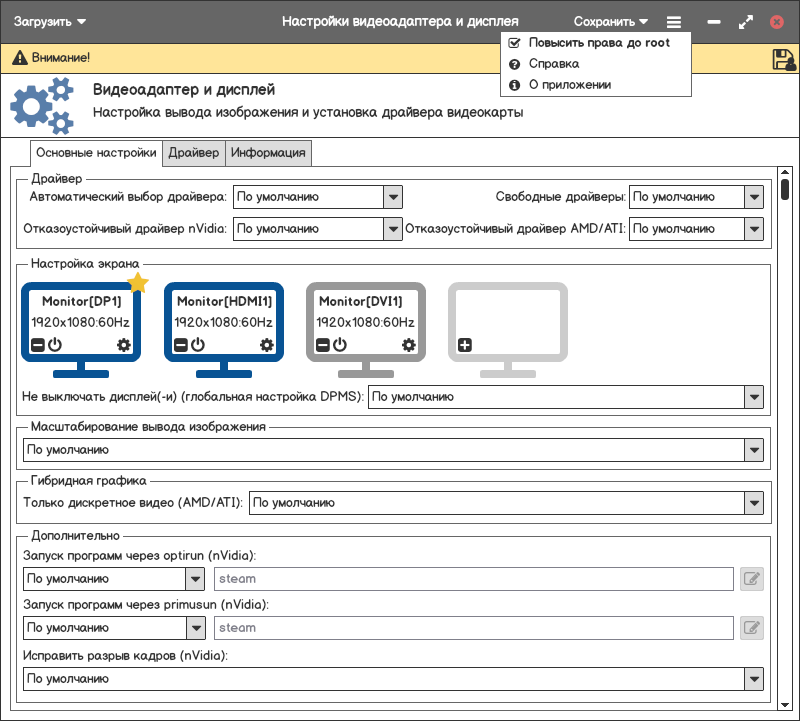Click the save-as-user floppy disk icon
This screenshot has width=800, height=721.
784,59
